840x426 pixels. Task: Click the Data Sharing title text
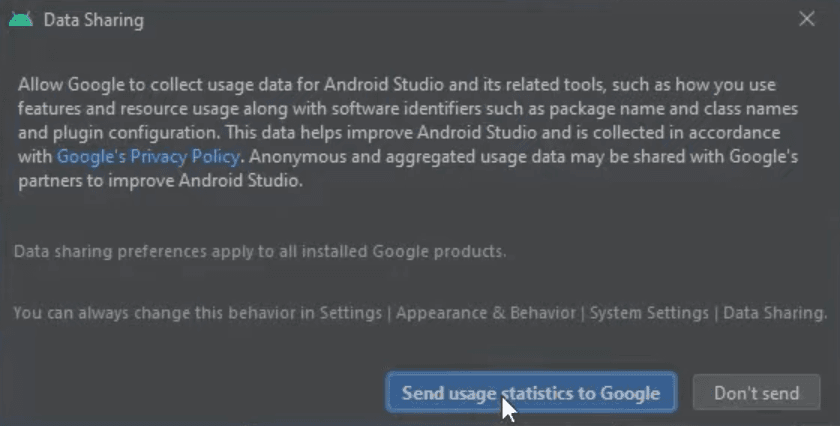tap(94, 20)
